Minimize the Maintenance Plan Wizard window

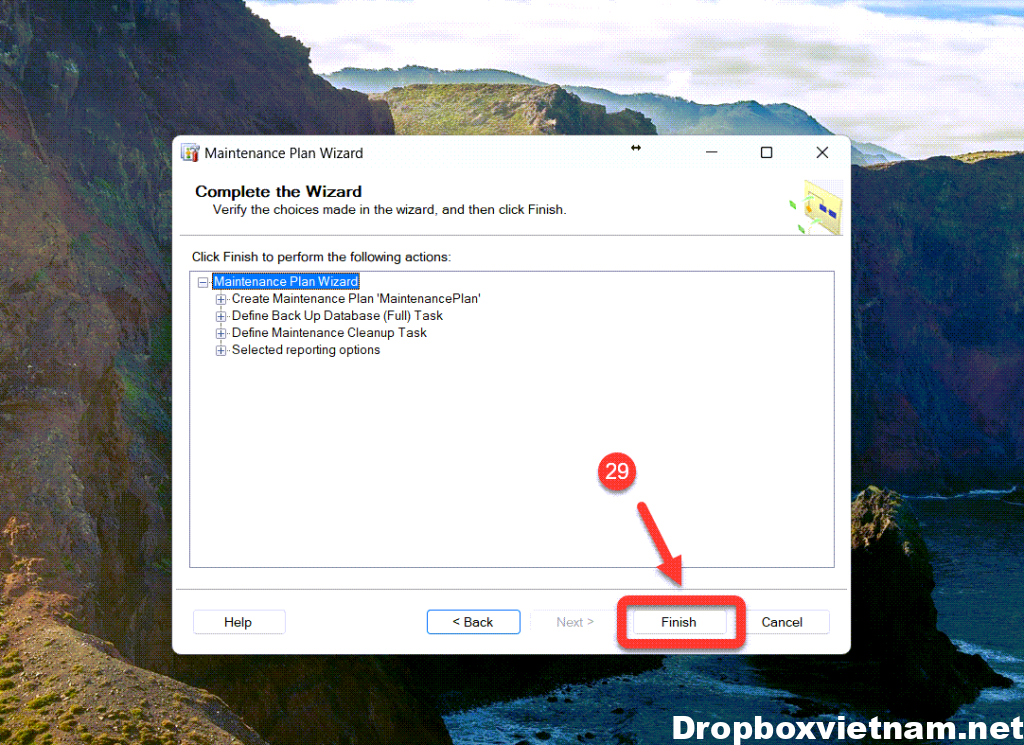tap(711, 153)
